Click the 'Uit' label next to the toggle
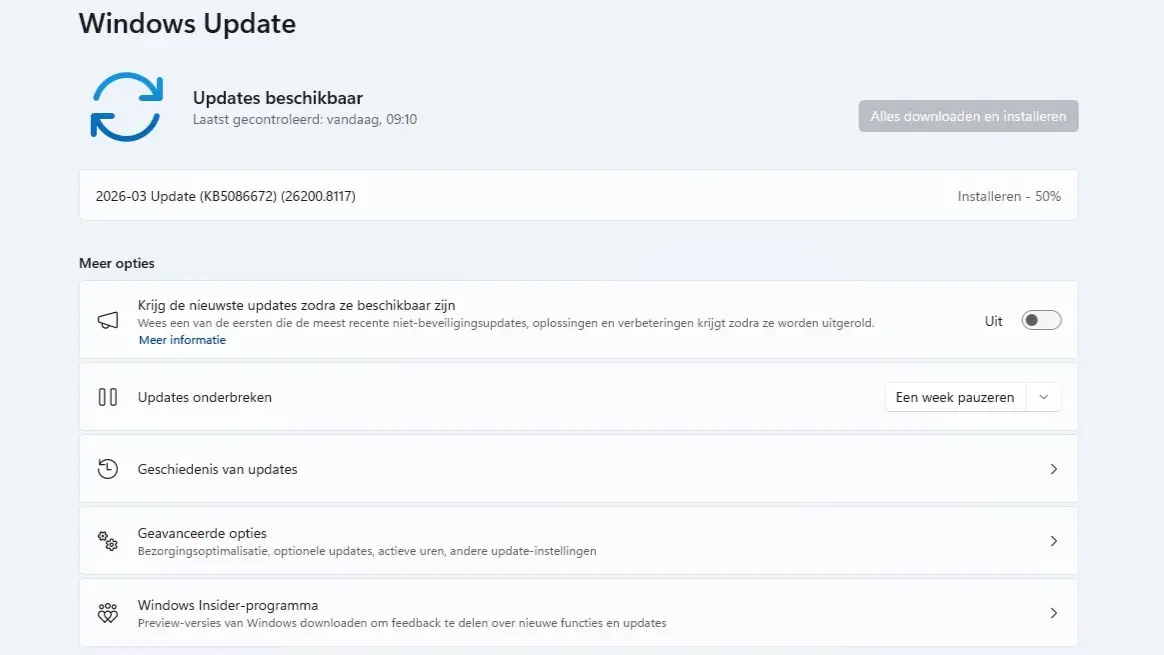The image size is (1164, 655). pos(993,321)
